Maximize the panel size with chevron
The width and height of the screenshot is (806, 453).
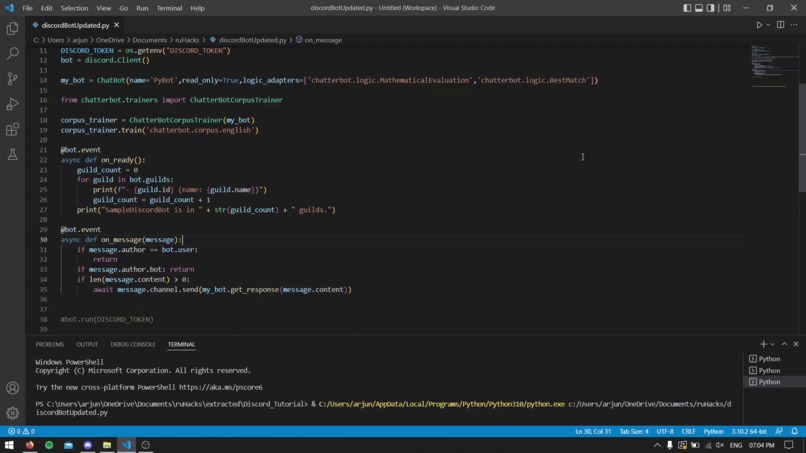coord(784,344)
